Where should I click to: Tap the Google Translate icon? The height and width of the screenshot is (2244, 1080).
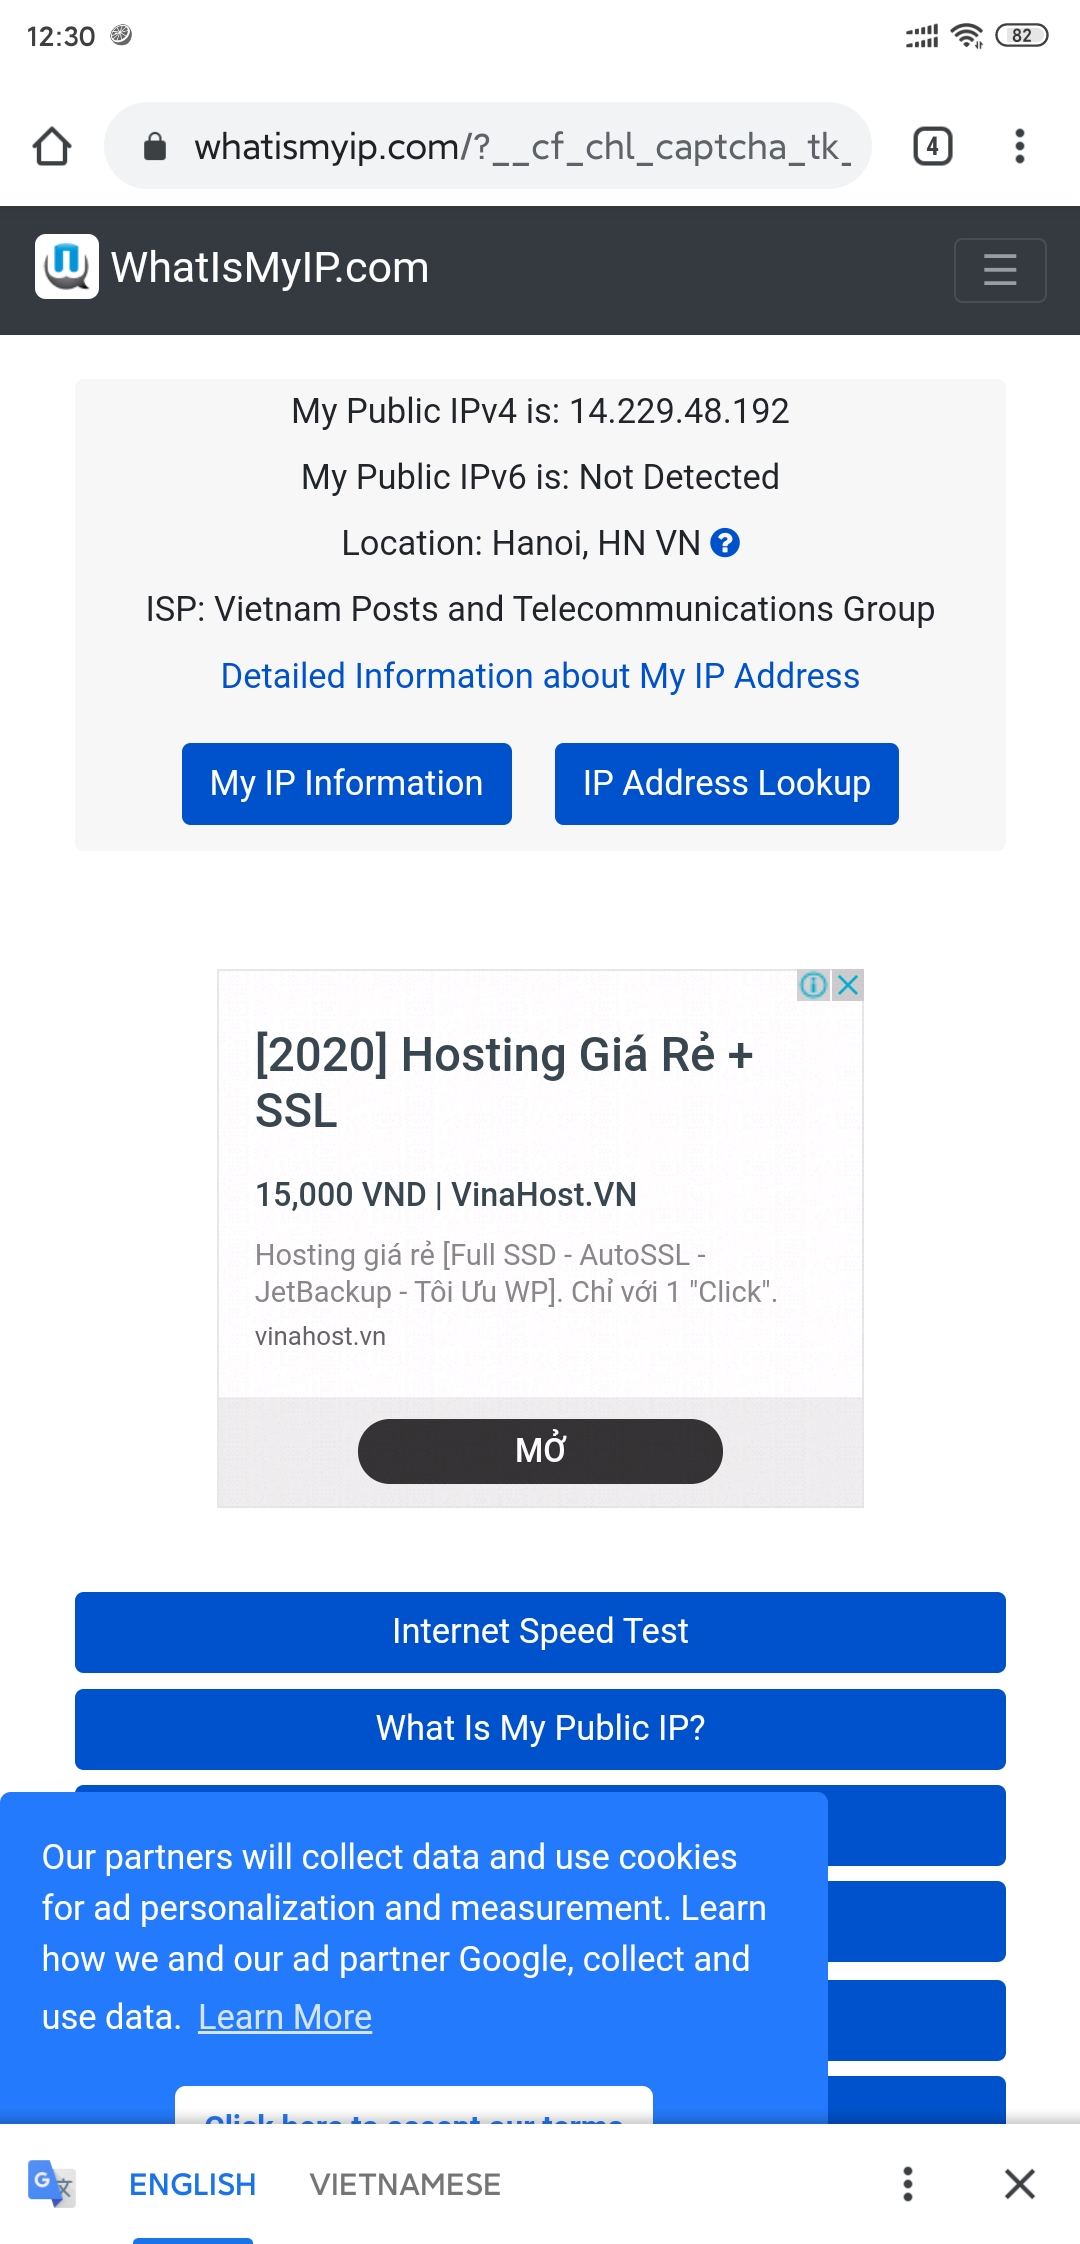[51, 2183]
